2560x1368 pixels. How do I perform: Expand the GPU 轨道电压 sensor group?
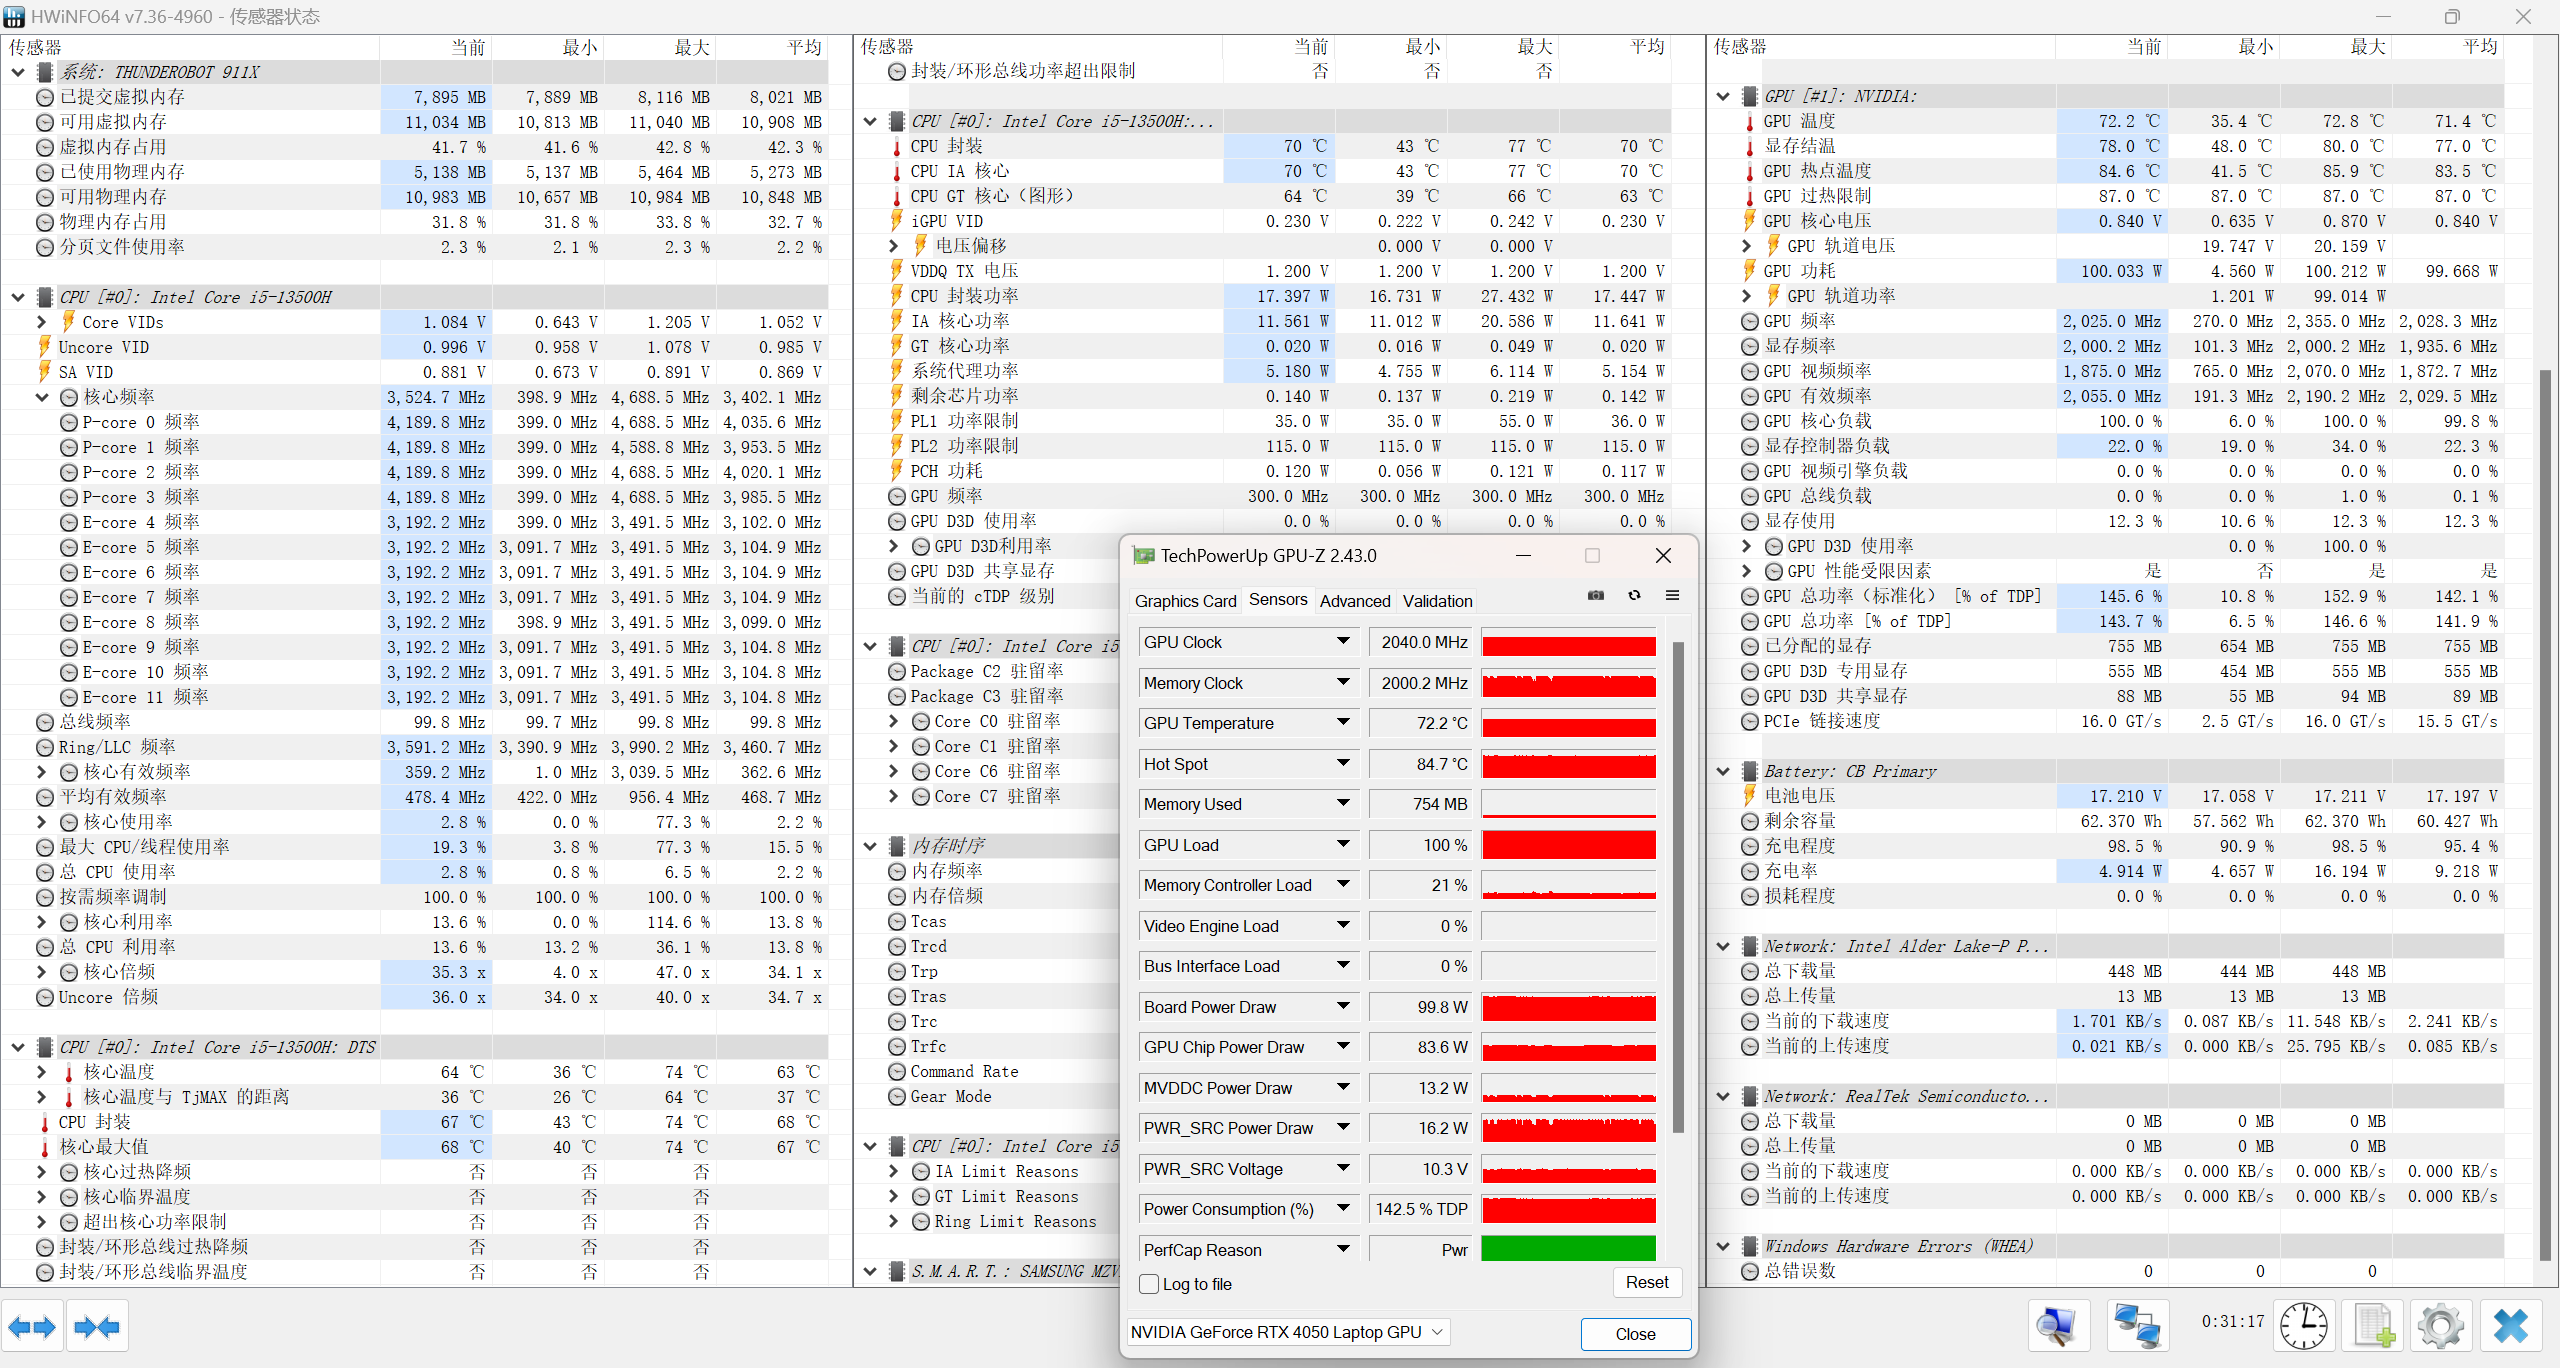(1746, 245)
